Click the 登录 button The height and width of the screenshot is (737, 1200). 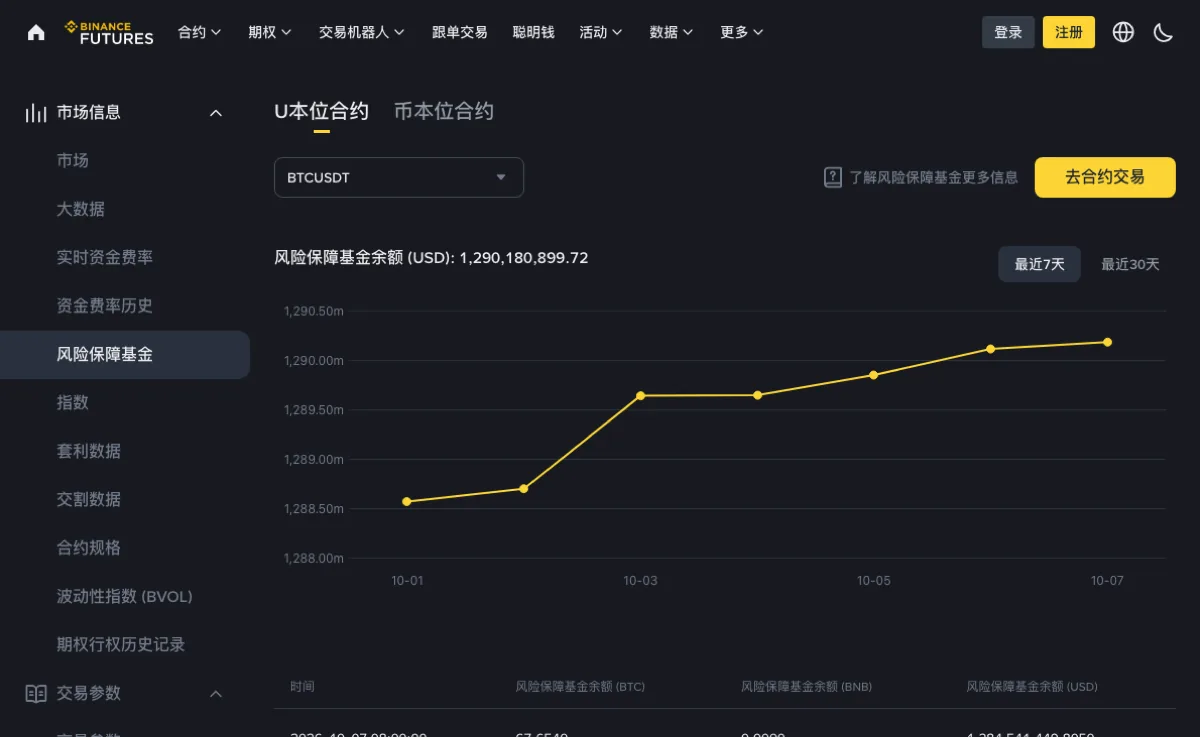[x=1008, y=32]
